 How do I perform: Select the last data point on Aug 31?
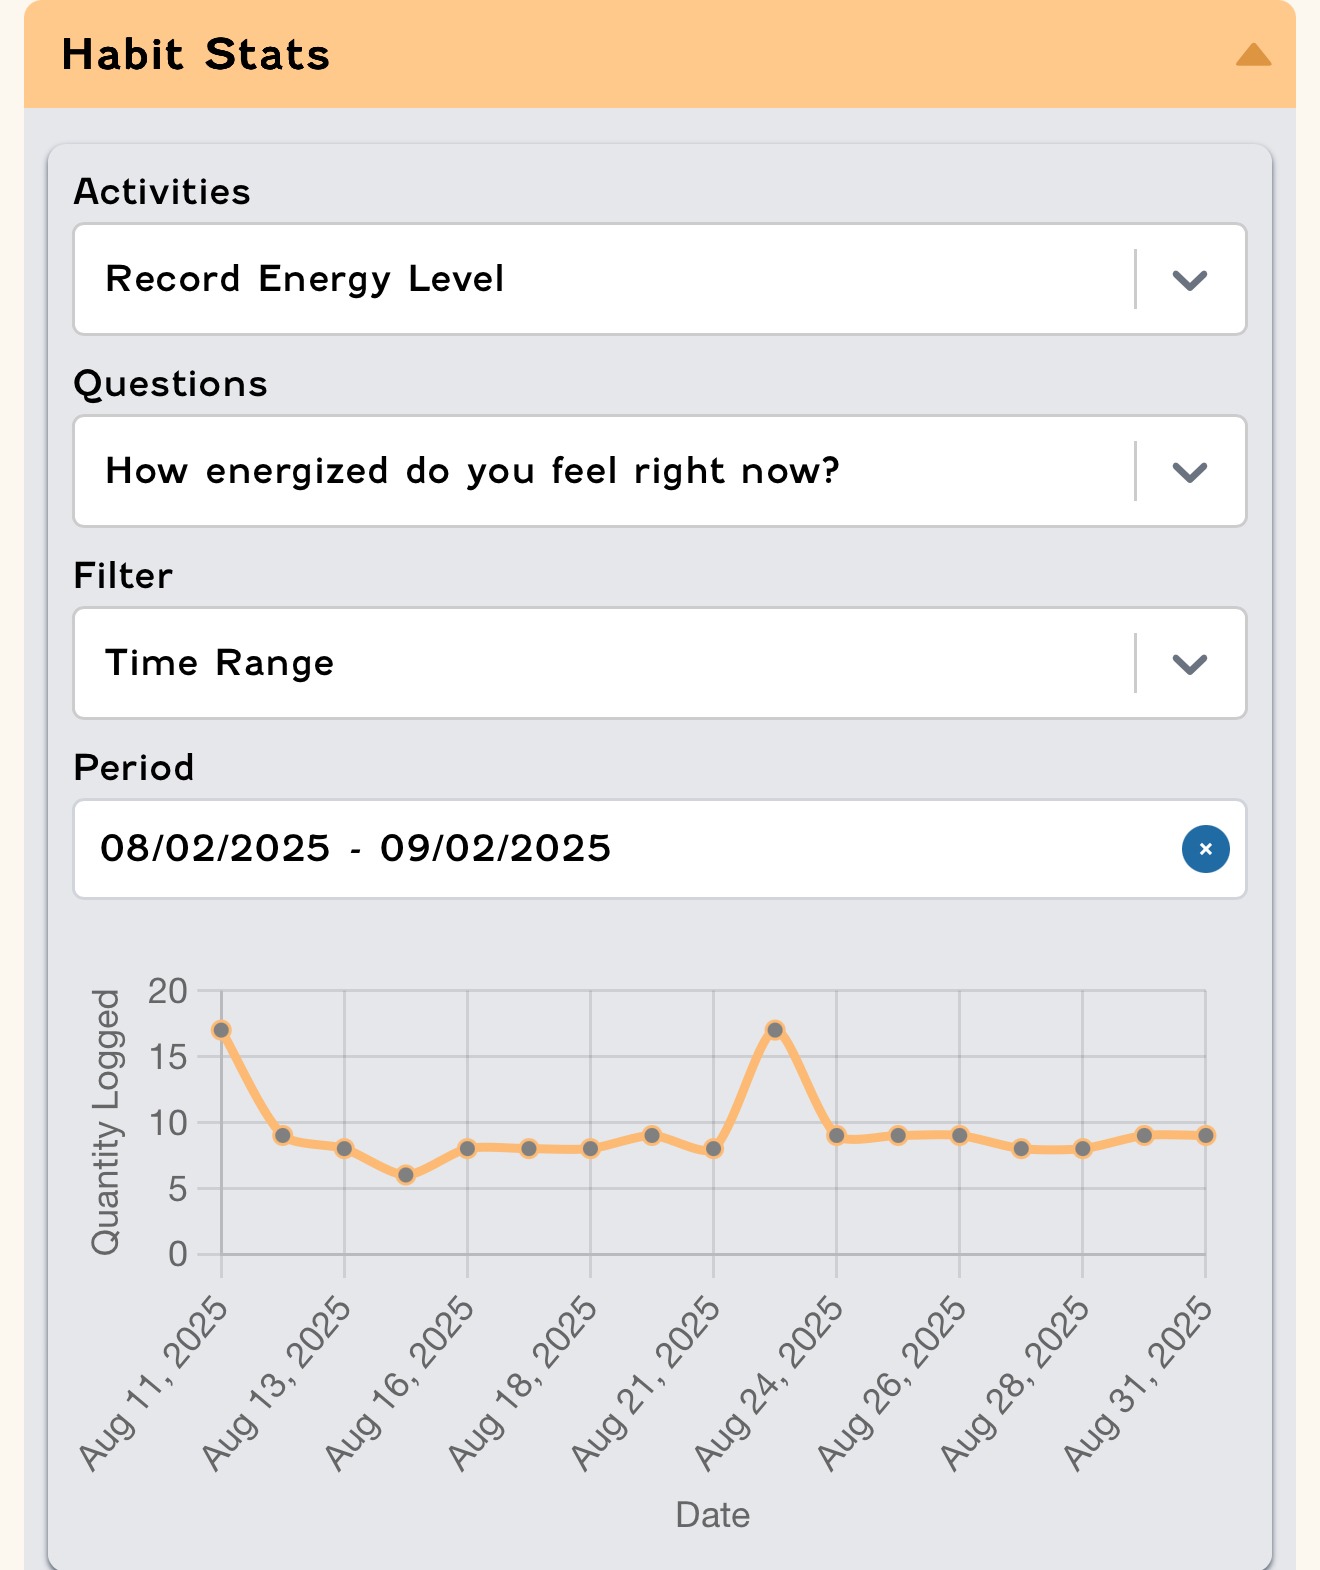point(1207,1136)
